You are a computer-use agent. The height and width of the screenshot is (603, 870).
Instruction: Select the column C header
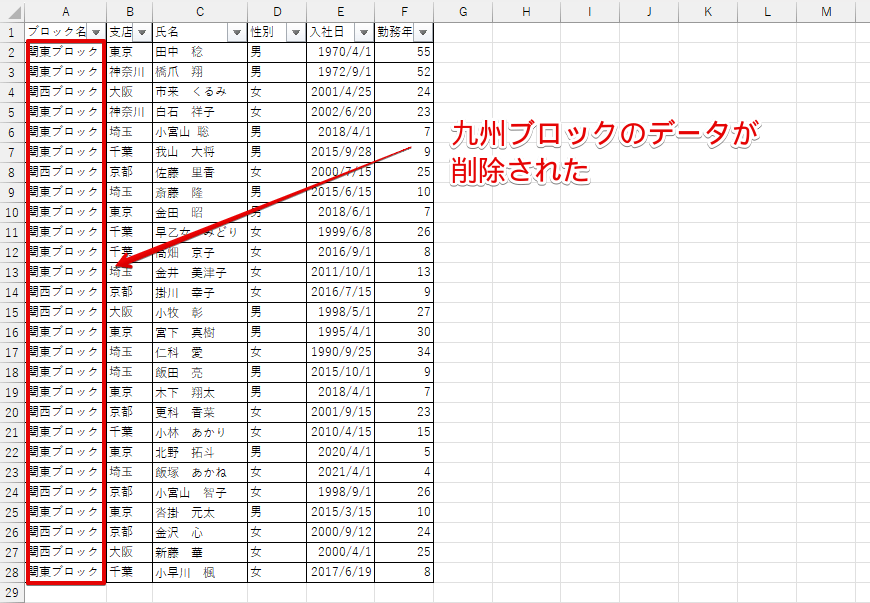(x=200, y=12)
